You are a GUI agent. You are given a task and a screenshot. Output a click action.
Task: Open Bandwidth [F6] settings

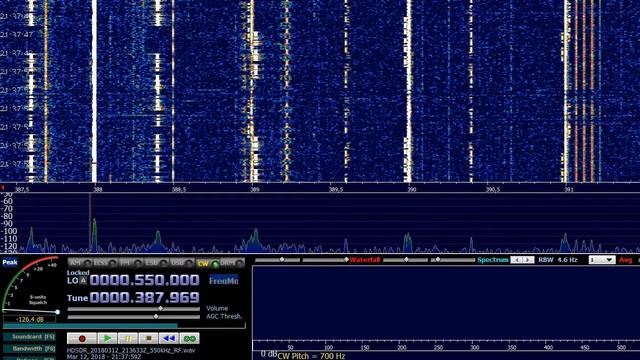click(29, 349)
